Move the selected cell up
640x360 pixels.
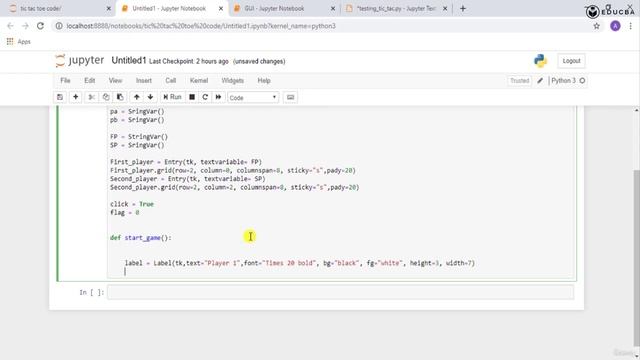[137, 97]
